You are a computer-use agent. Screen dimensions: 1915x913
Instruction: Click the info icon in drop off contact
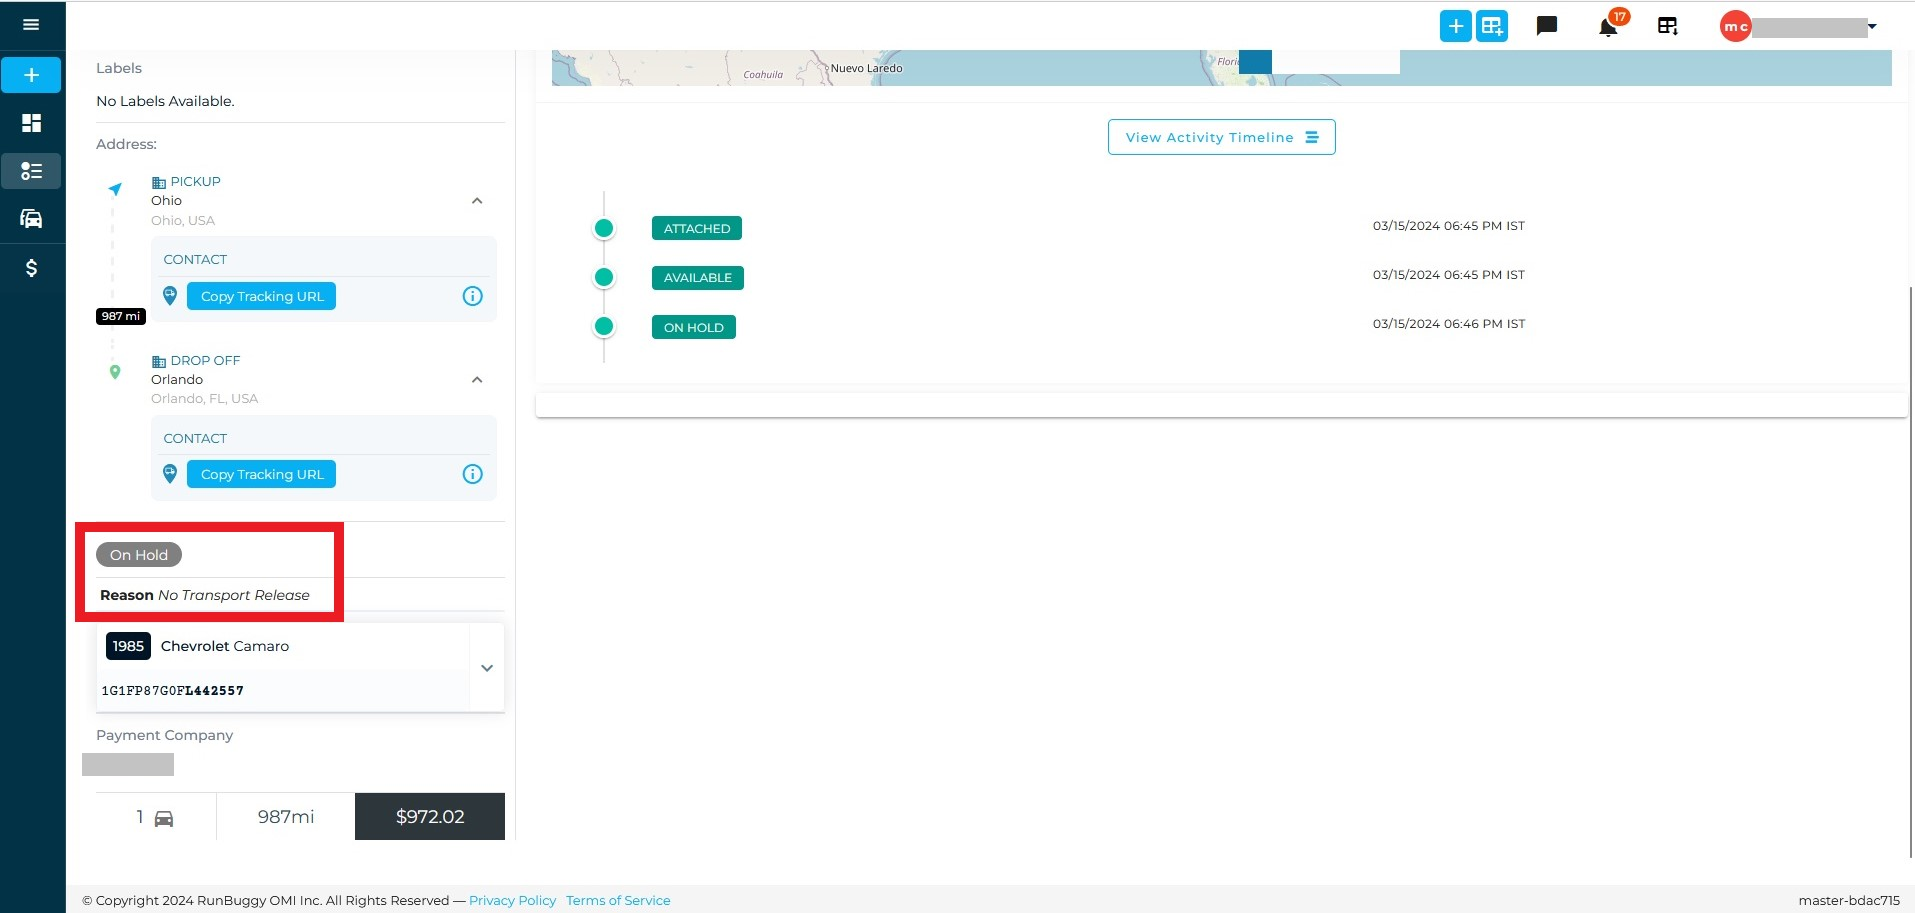tap(472, 474)
